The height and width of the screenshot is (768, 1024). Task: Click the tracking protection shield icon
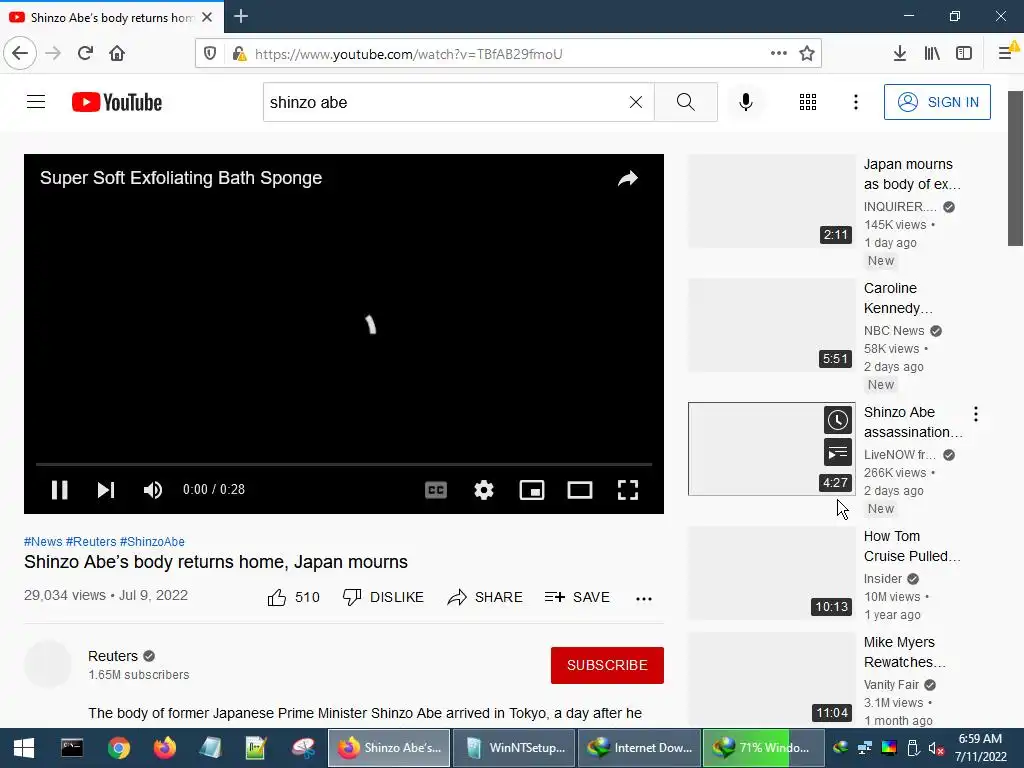pos(210,54)
